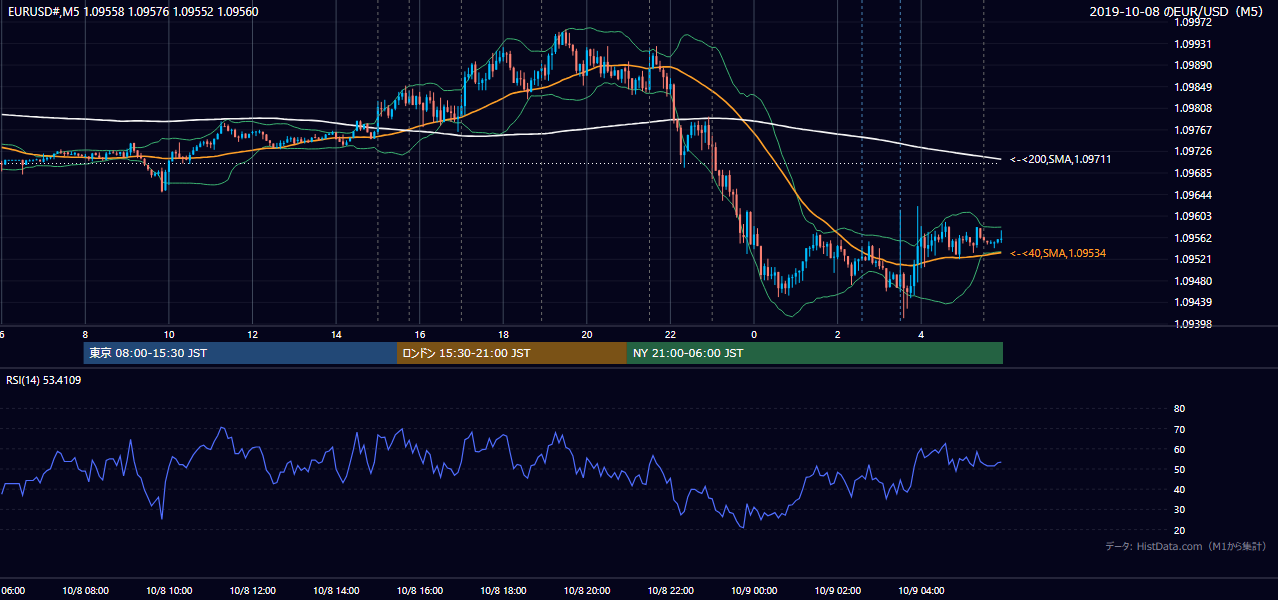Viewport: 1278px width, 600px height.
Task: Click price level 1.09439 on the scale
Action: 1193,302
